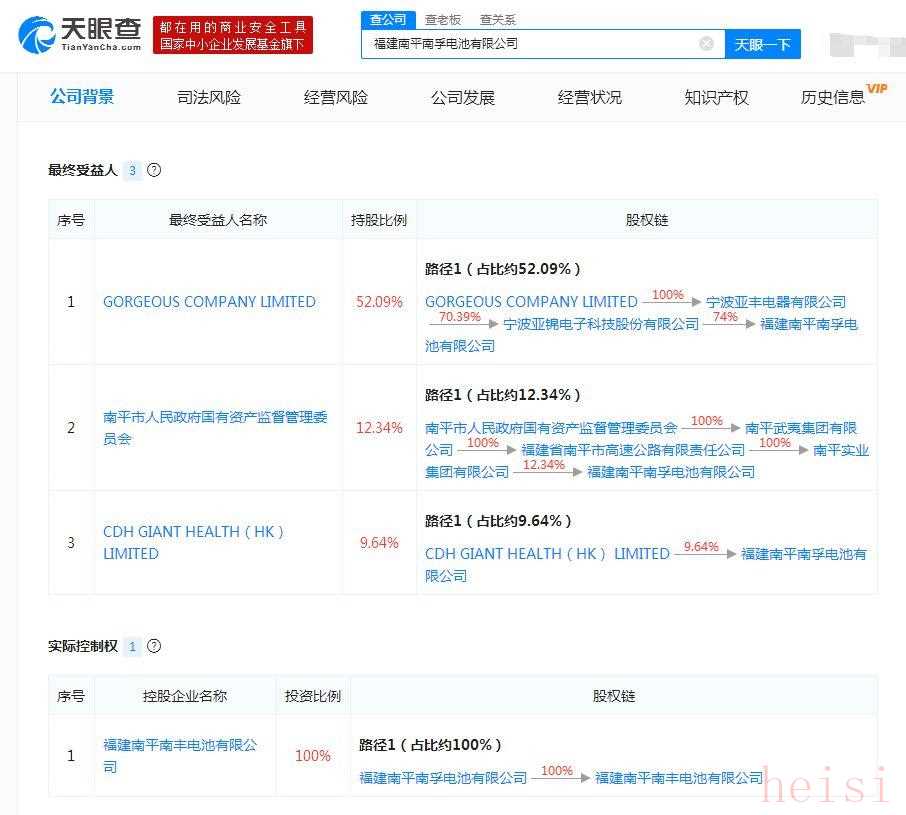Click the 投资比例 column header
The height and width of the screenshot is (815, 906).
point(313,696)
